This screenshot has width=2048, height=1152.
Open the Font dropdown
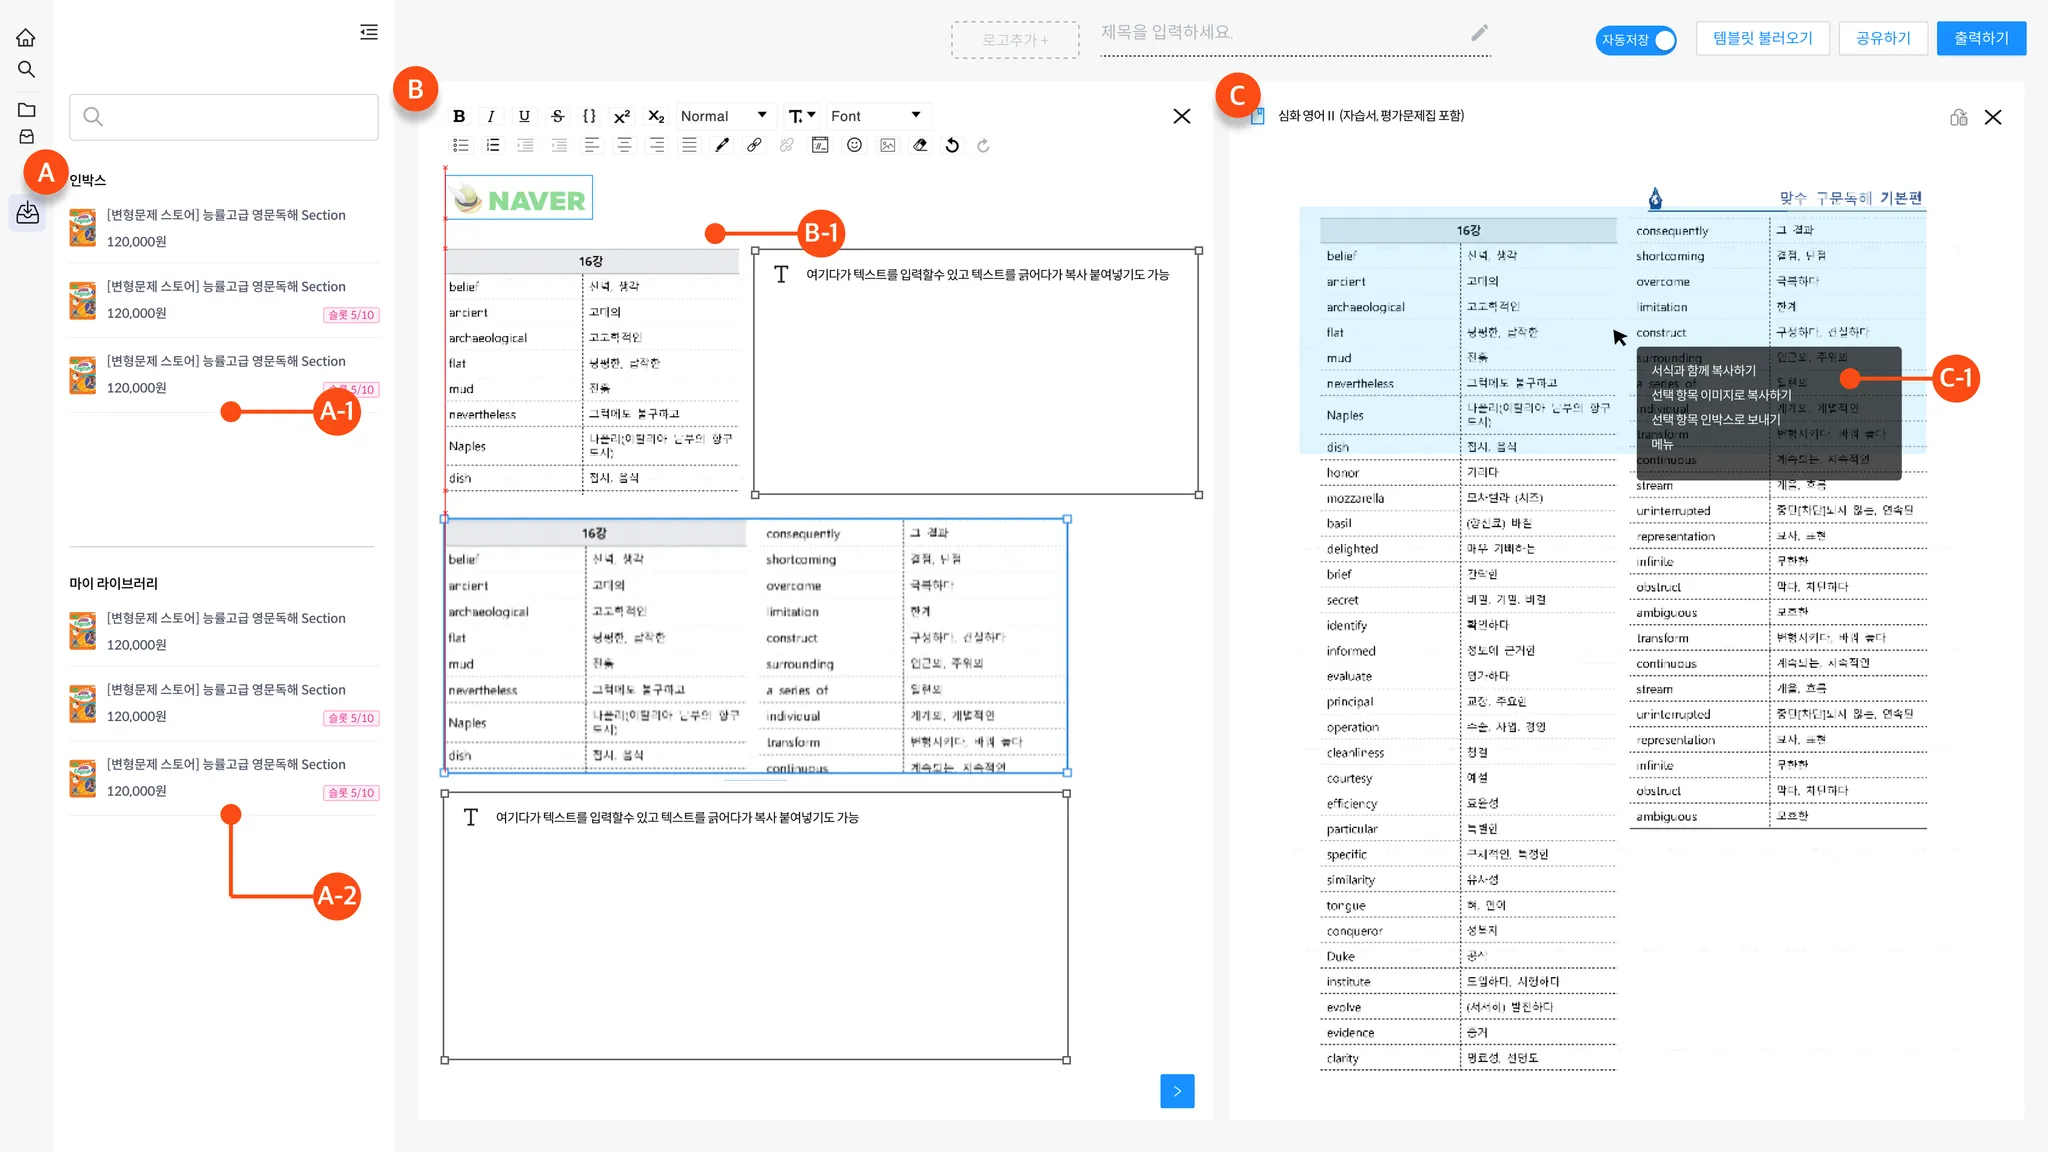(x=875, y=116)
